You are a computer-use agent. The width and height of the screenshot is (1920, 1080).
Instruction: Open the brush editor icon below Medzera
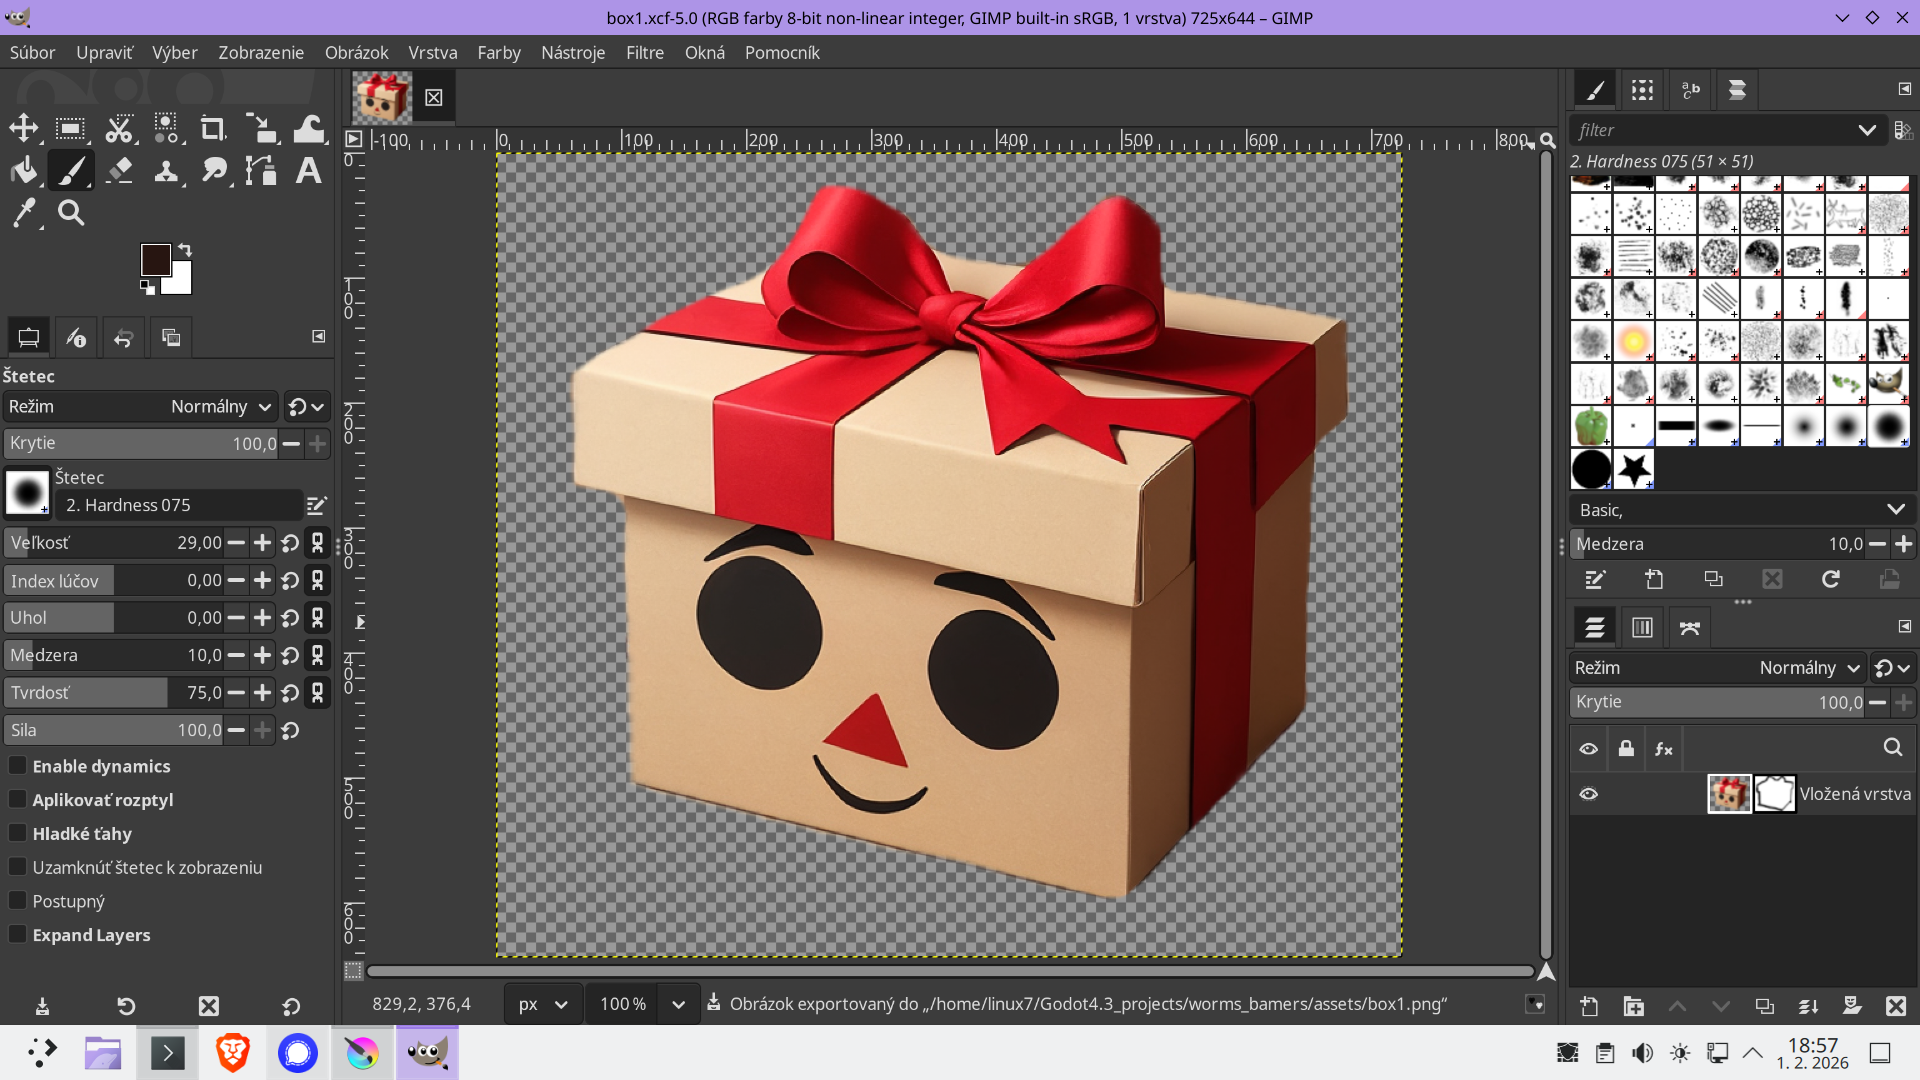(1594, 579)
